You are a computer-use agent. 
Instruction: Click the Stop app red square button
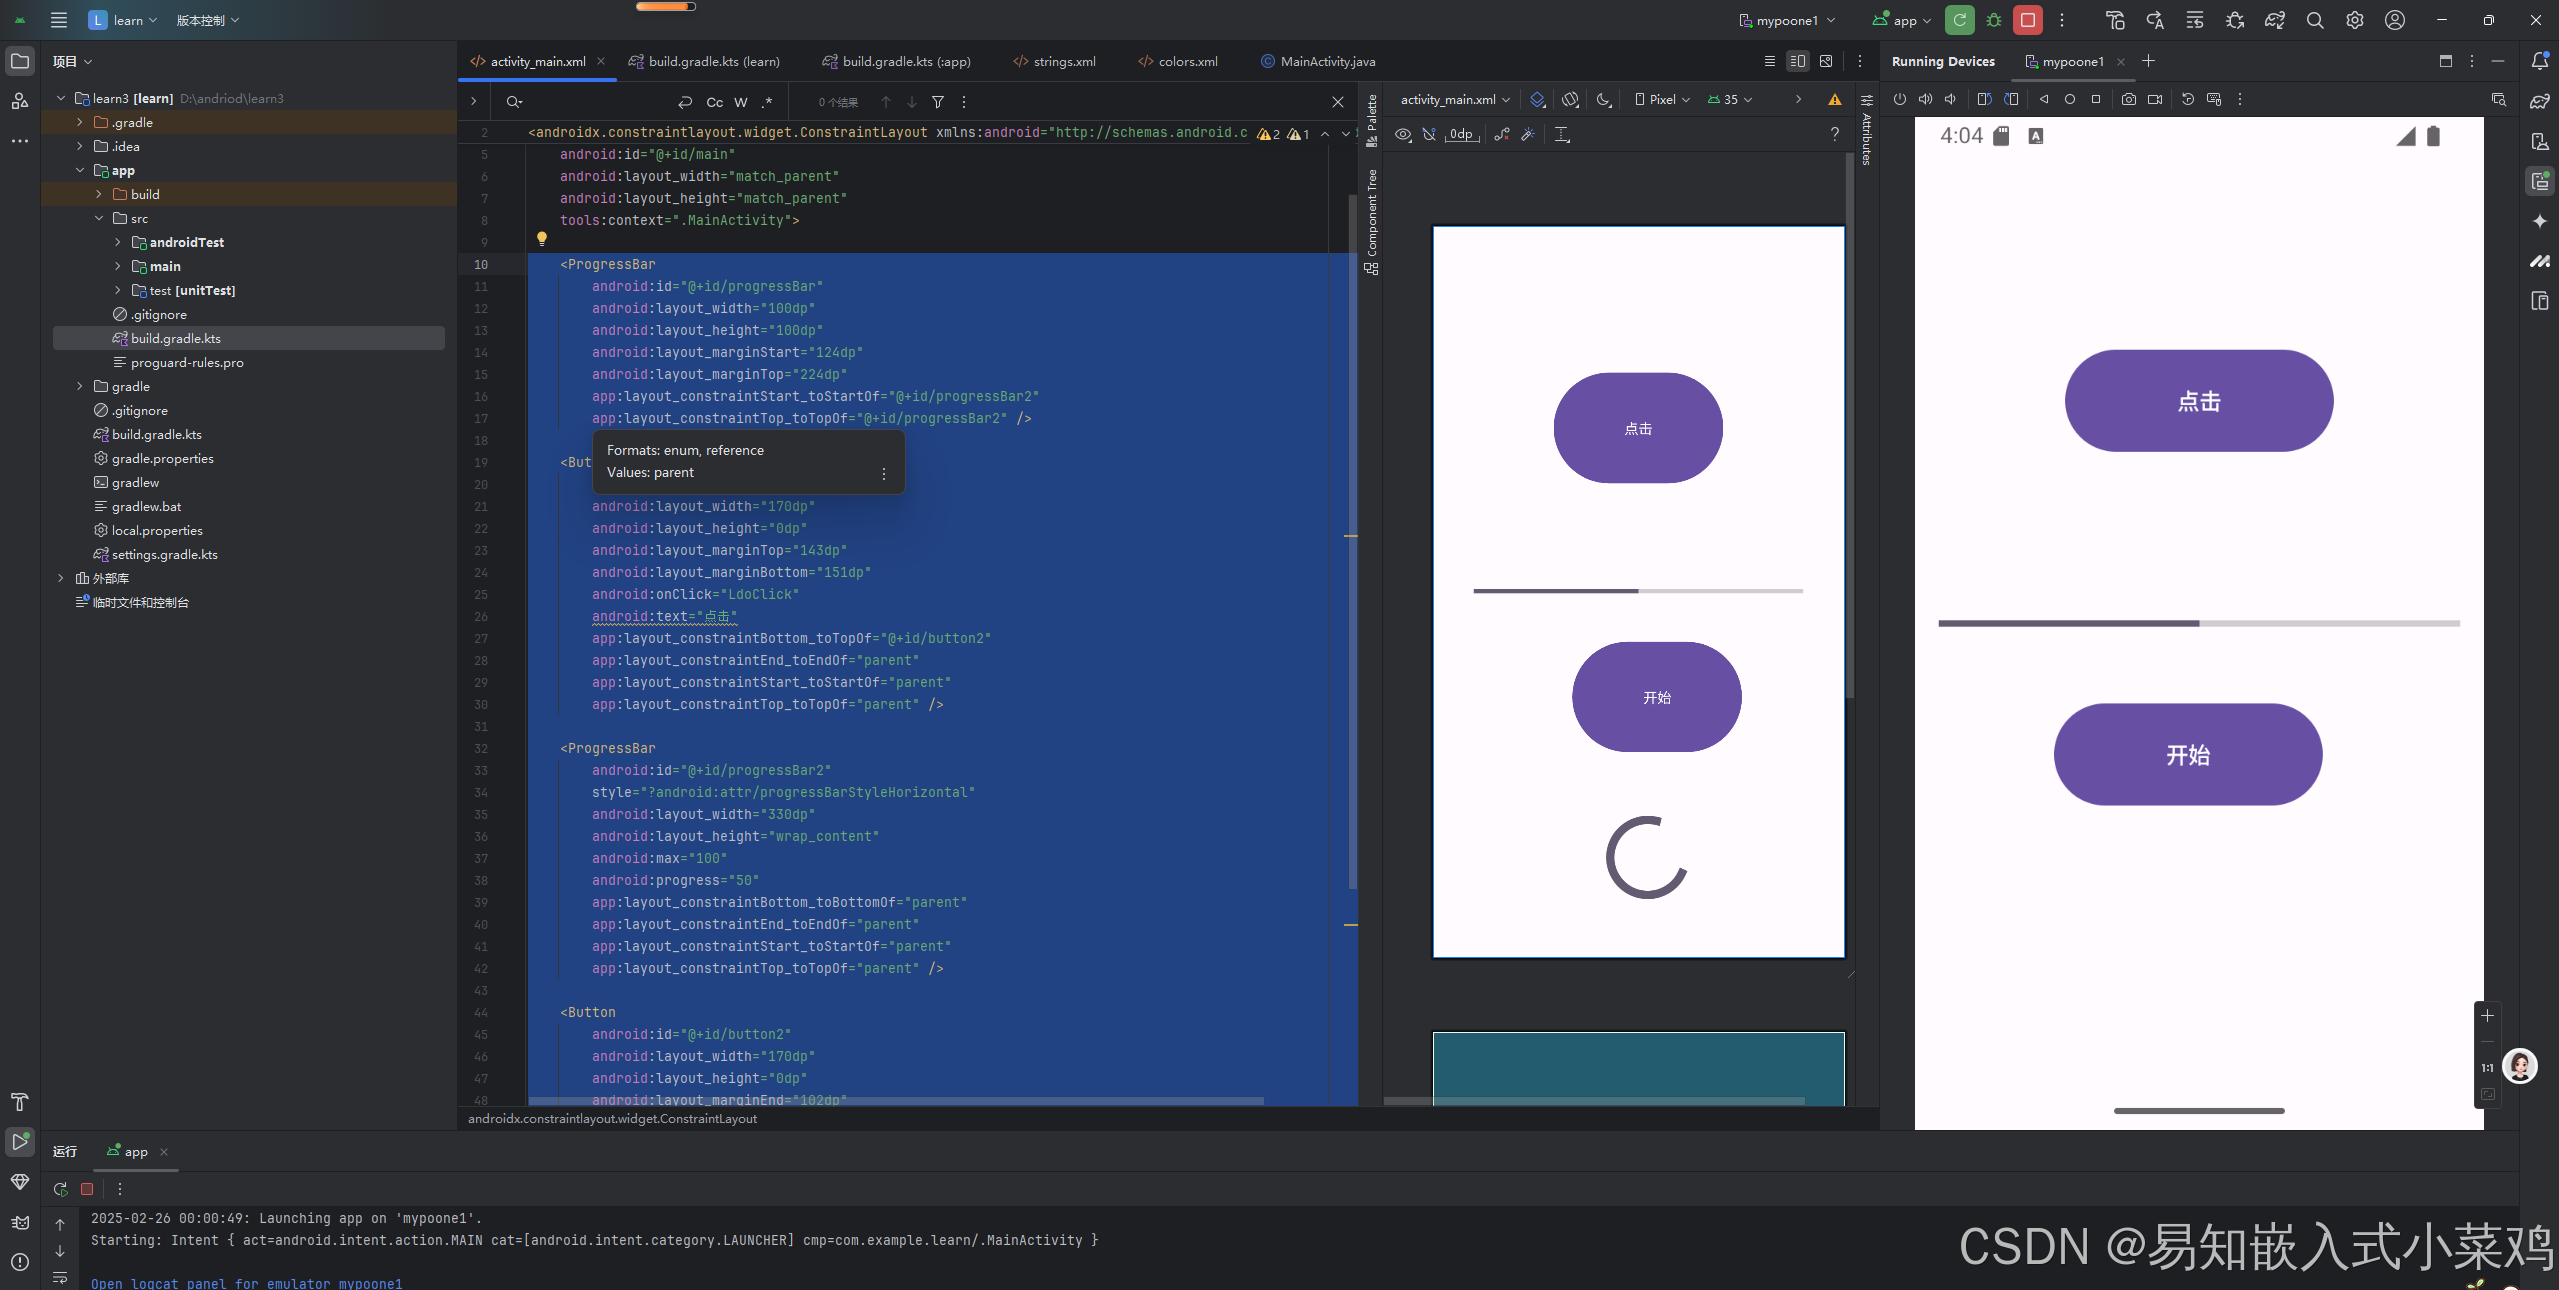point(2028,20)
